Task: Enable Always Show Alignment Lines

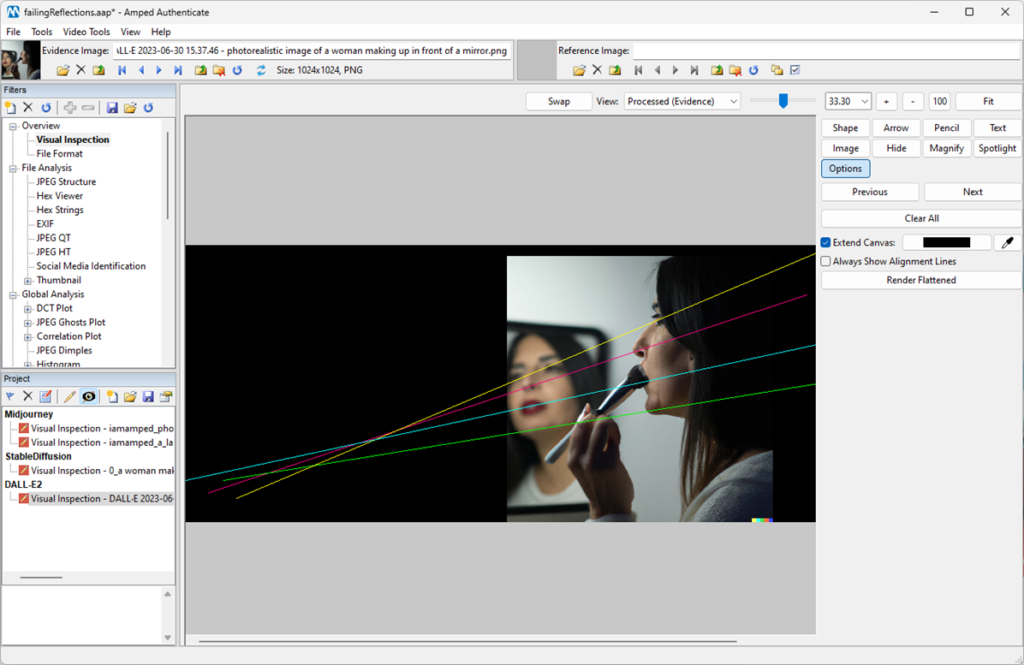Action: 826,261
